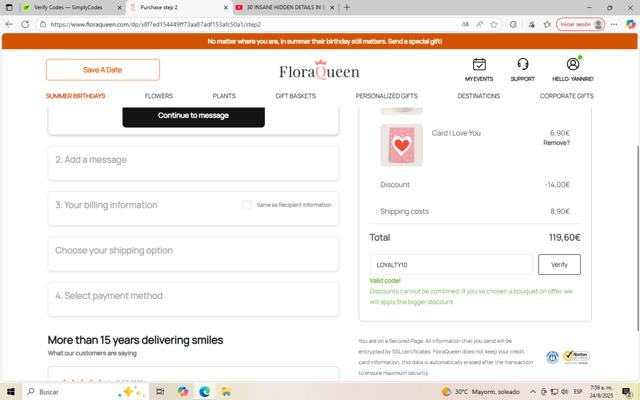Open Copilot app on the taskbar

(x=183, y=392)
